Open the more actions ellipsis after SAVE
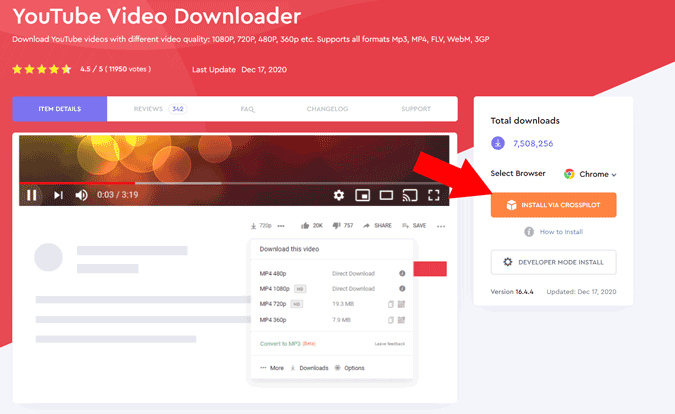675x414 pixels. coord(441,226)
